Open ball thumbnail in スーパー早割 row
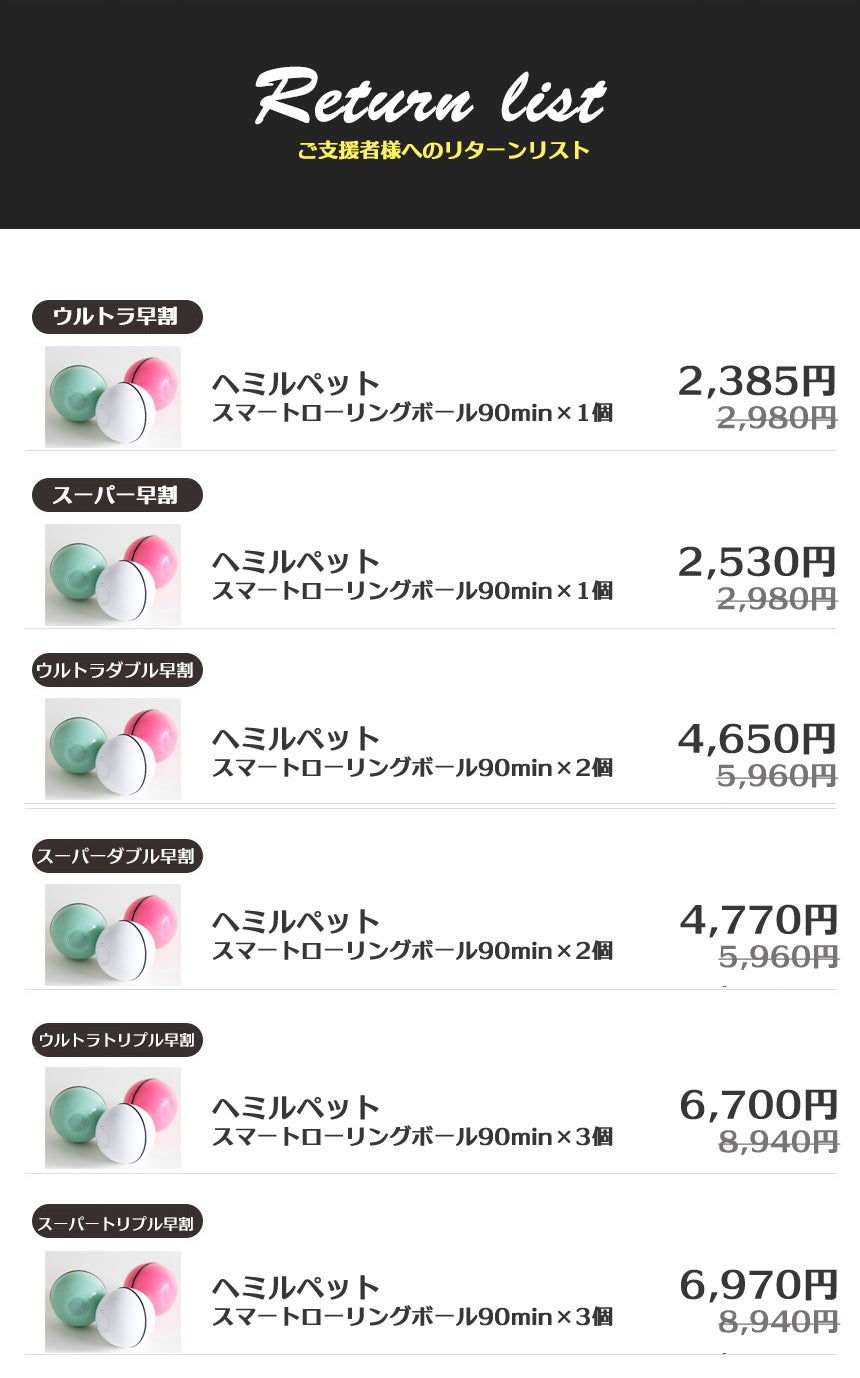This screenshot has height=1378, width=860. [x=113, y=574]
